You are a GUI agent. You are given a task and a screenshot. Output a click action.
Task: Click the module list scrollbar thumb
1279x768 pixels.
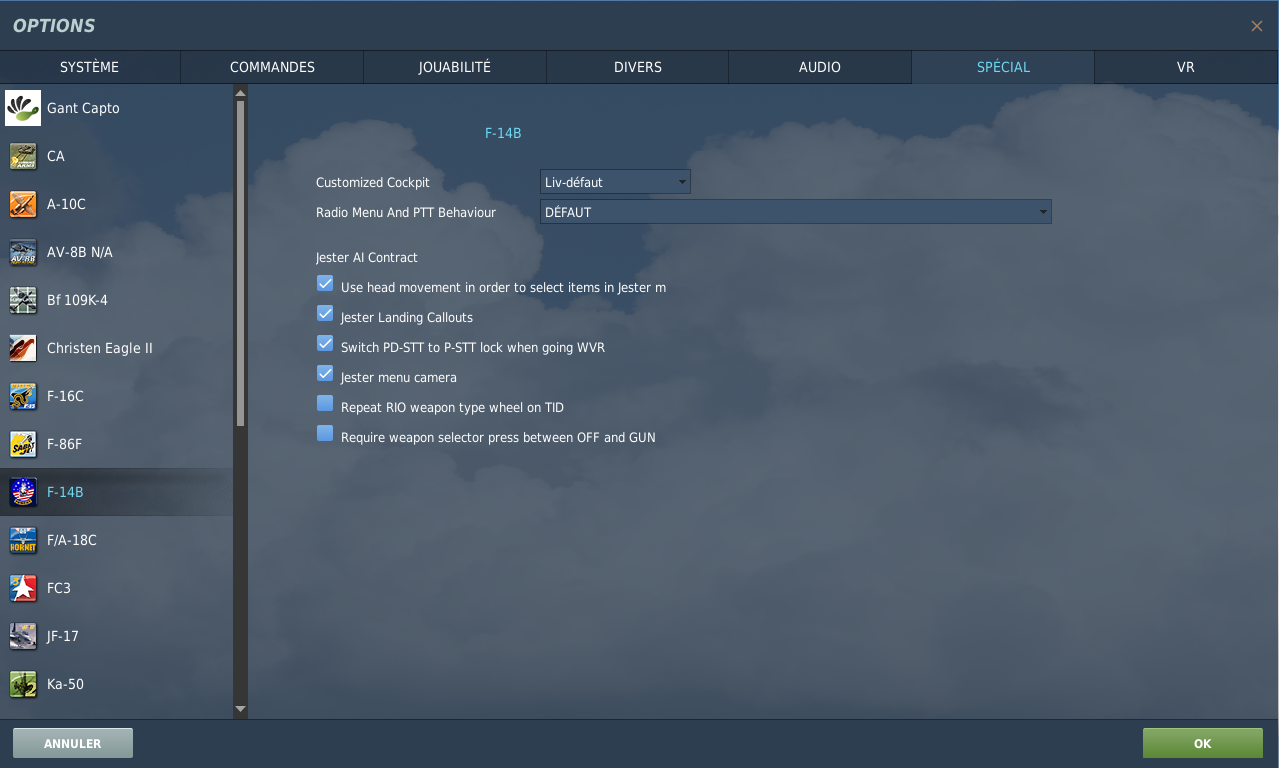tap(240, 264)
